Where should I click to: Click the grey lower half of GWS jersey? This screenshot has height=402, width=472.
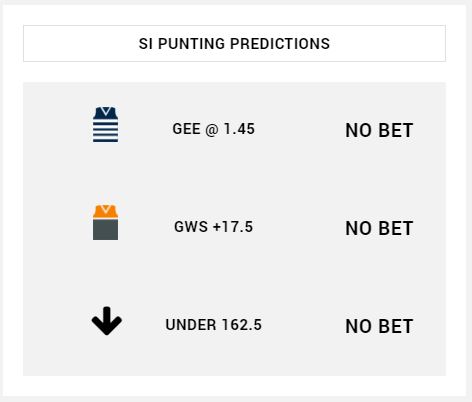pos(105,230)
